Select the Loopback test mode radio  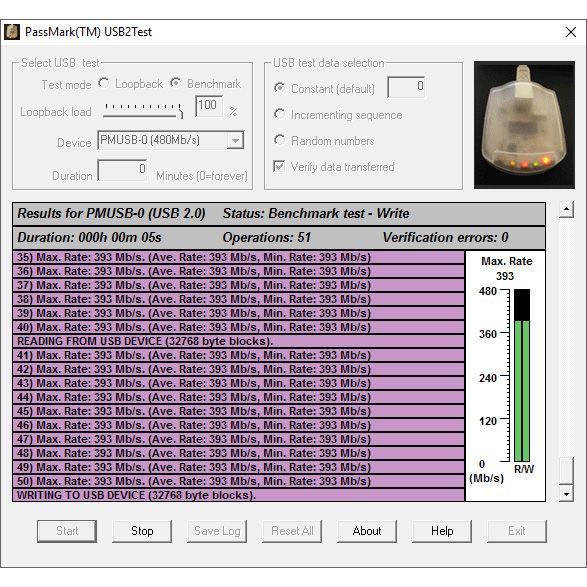[103, 83]
